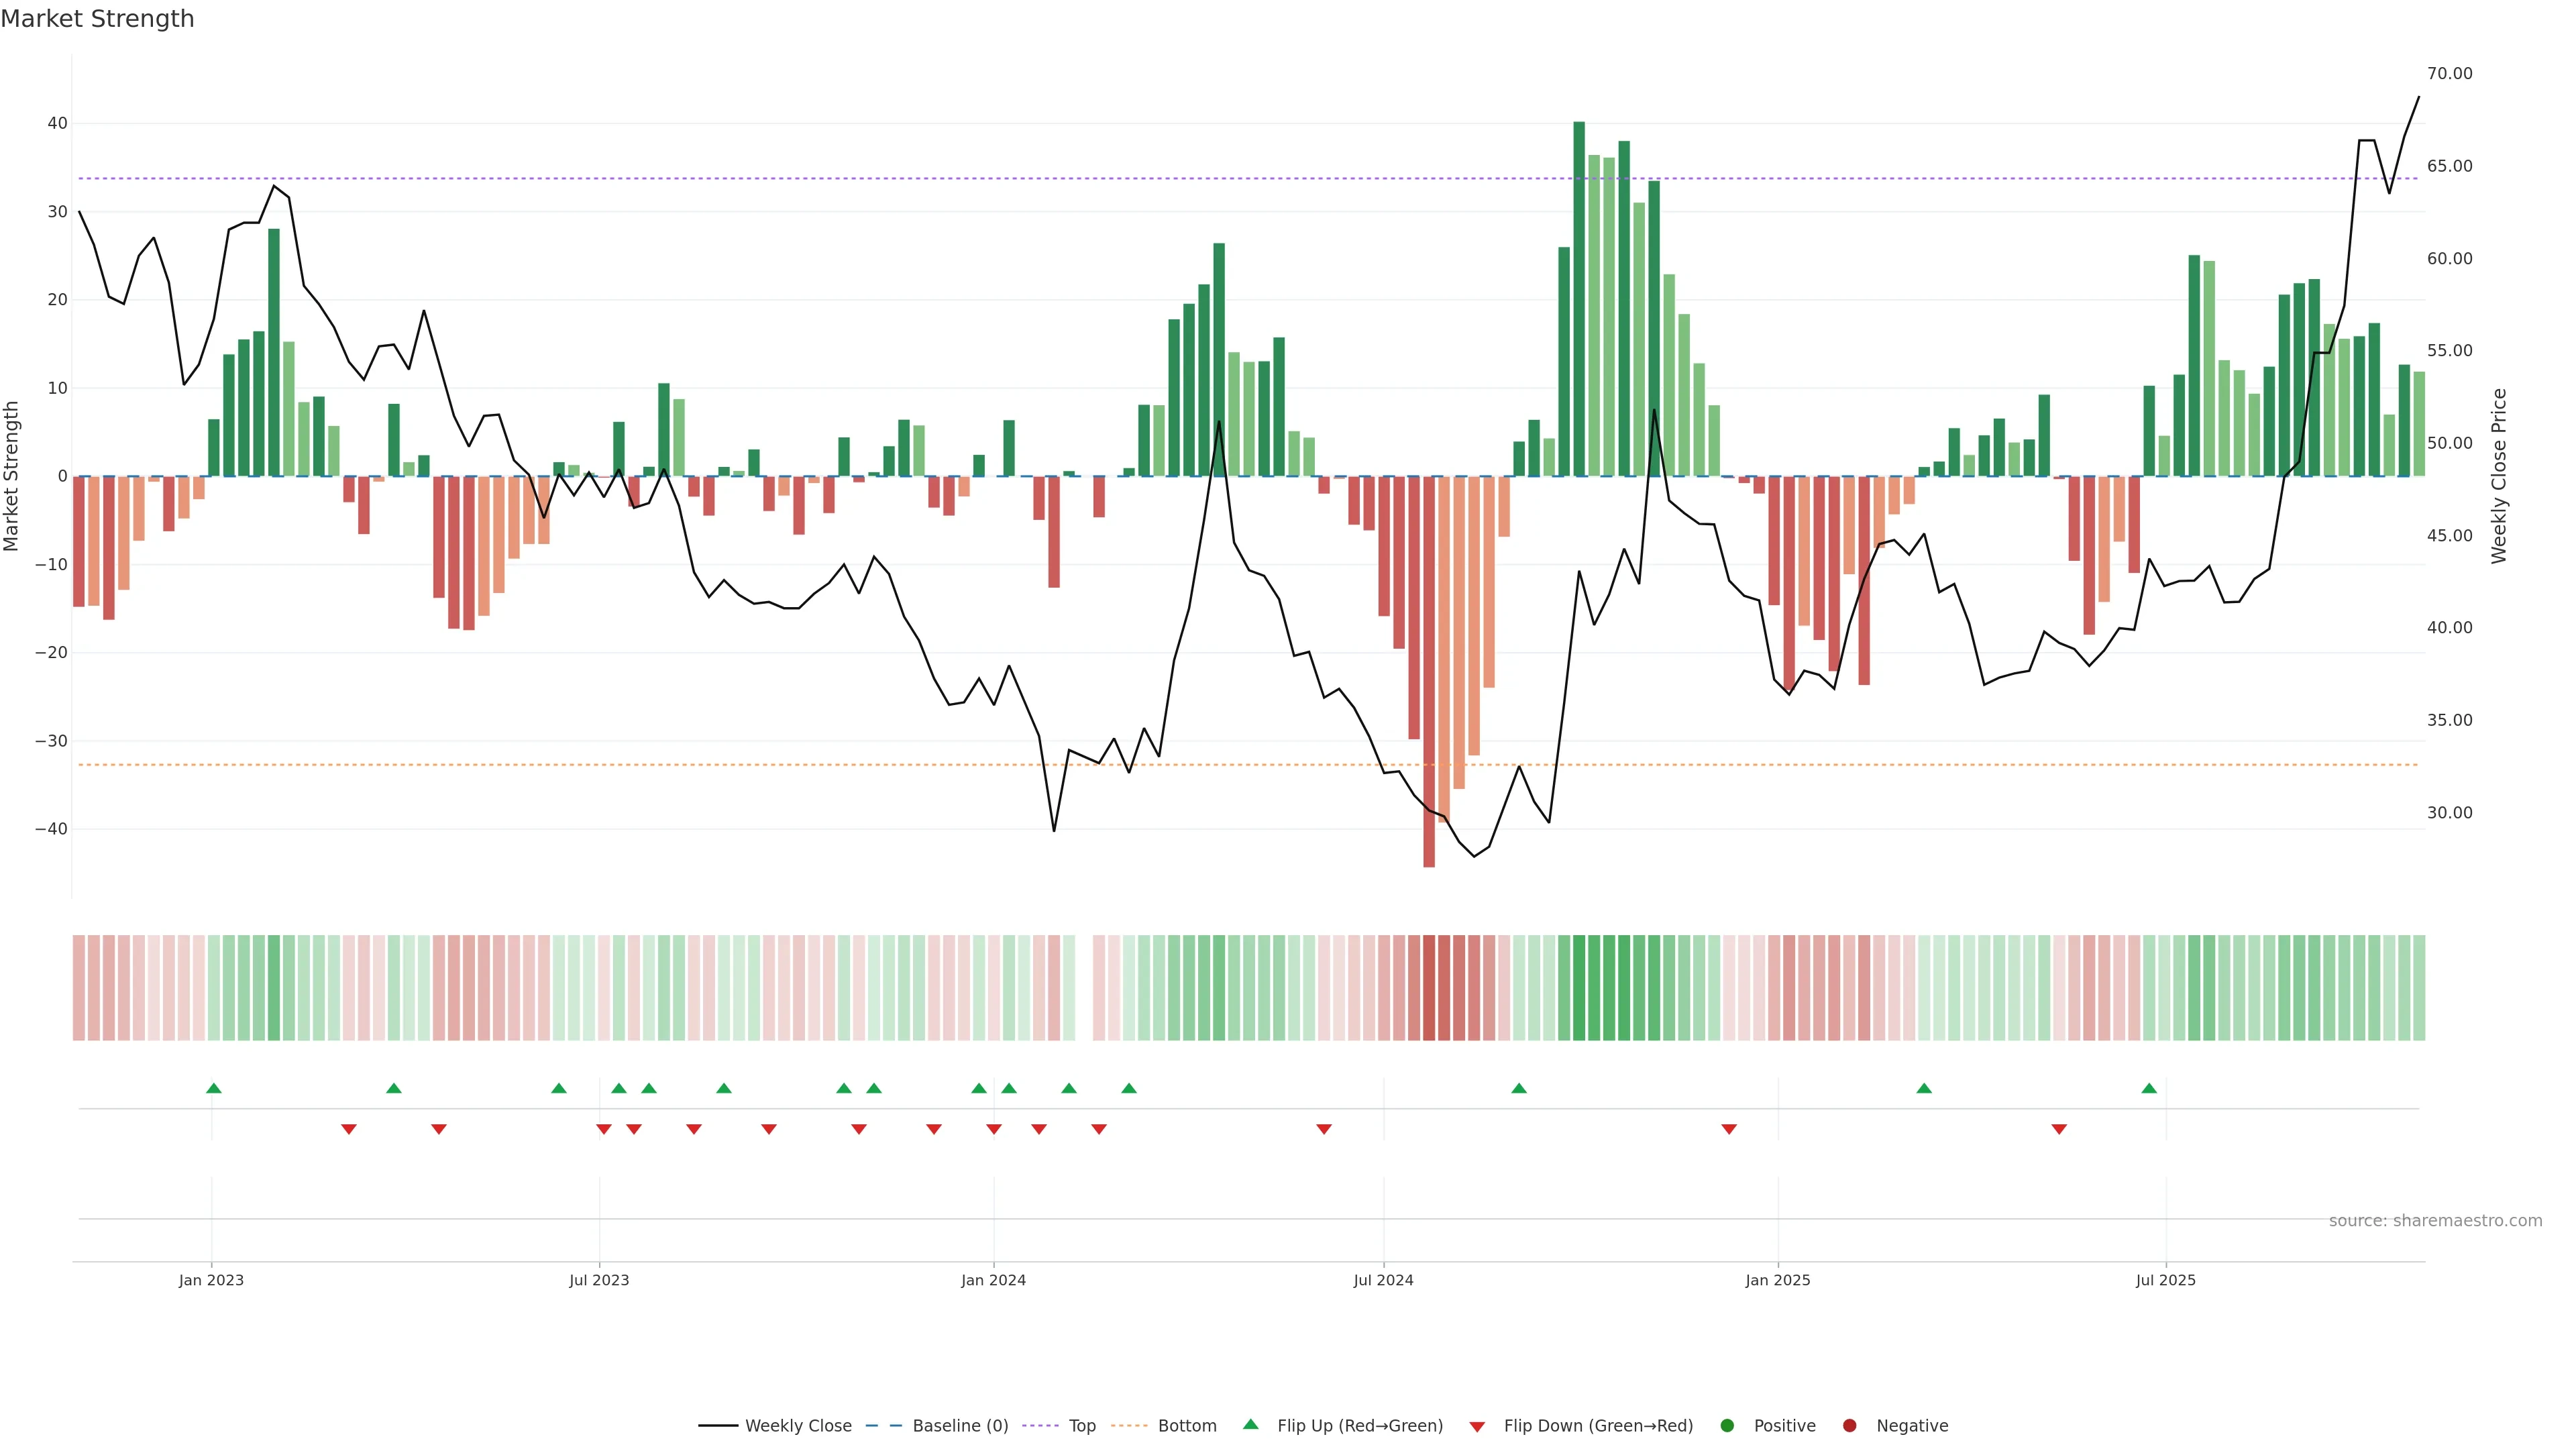Click the Weekly Close Price axis title
2576x1449 pixels.
tap(2499, 476)
